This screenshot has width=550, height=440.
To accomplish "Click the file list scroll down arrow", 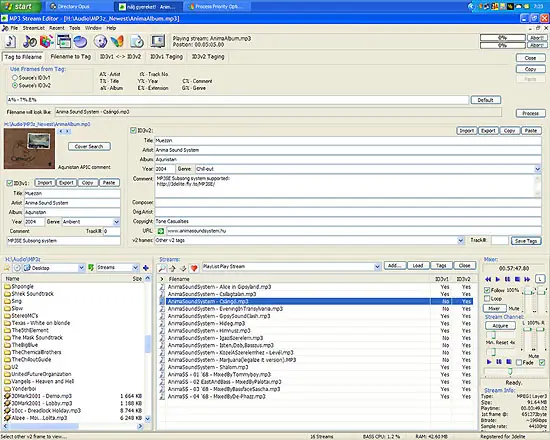I will pos(148,418).
